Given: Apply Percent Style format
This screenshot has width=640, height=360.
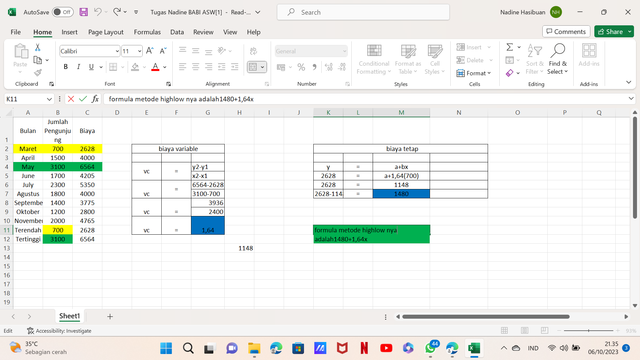Looking at the screenshot, I should [x=301, y=67].
